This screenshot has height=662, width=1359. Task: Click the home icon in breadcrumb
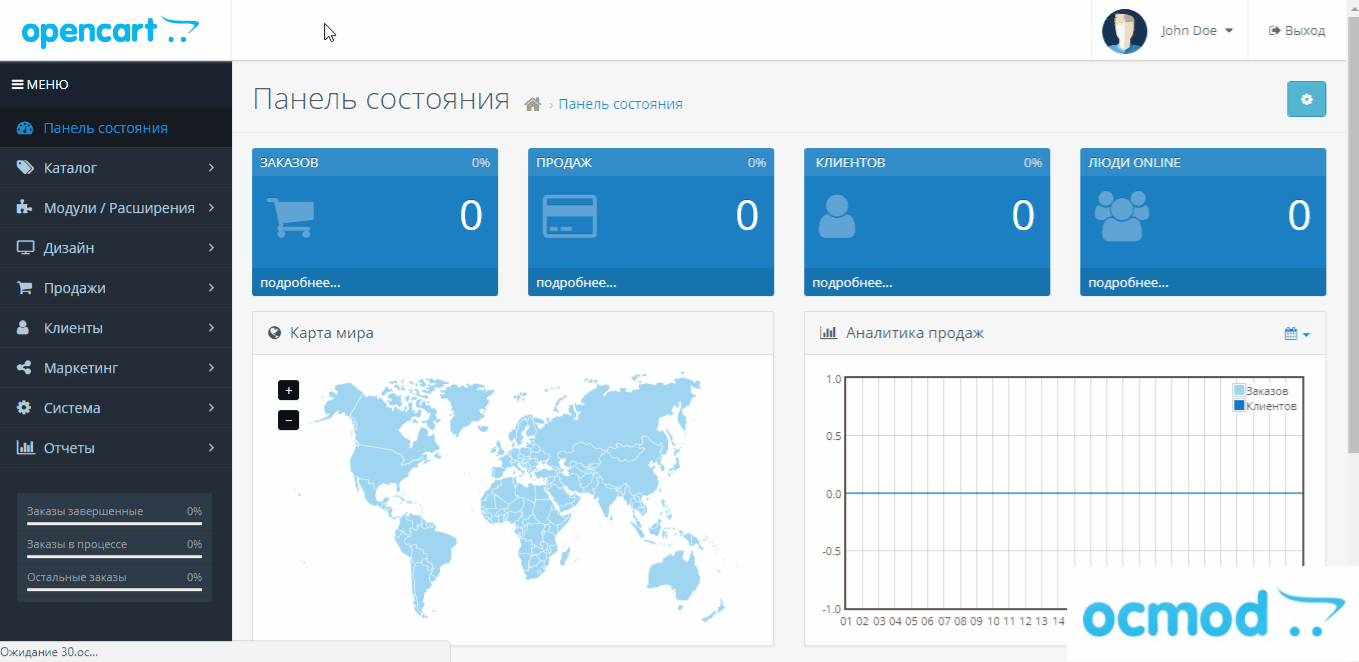coord(533,104)
